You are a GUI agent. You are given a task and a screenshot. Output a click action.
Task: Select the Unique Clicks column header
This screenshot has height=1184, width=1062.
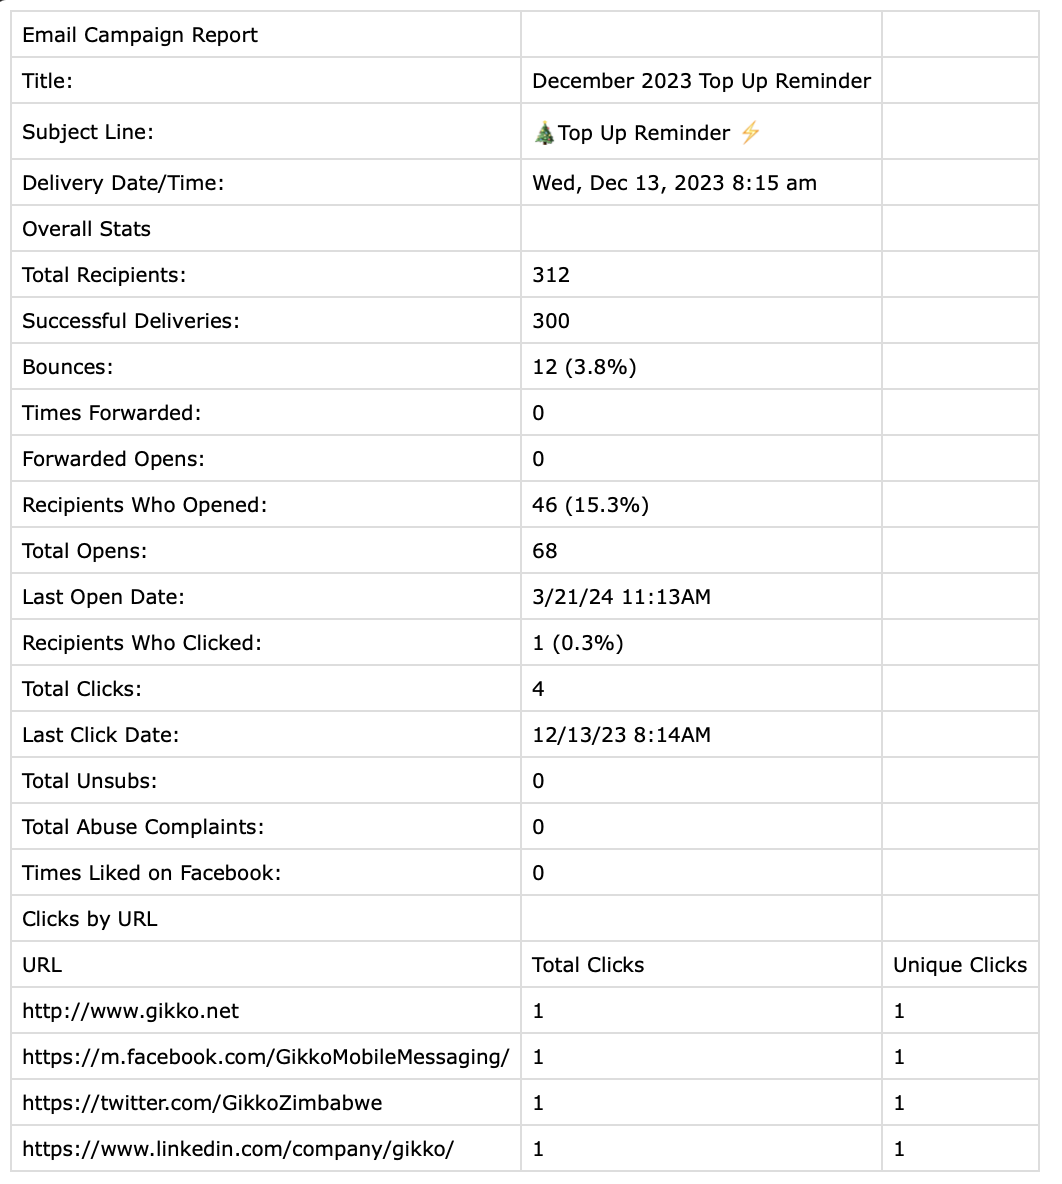[x=960, y=965]
